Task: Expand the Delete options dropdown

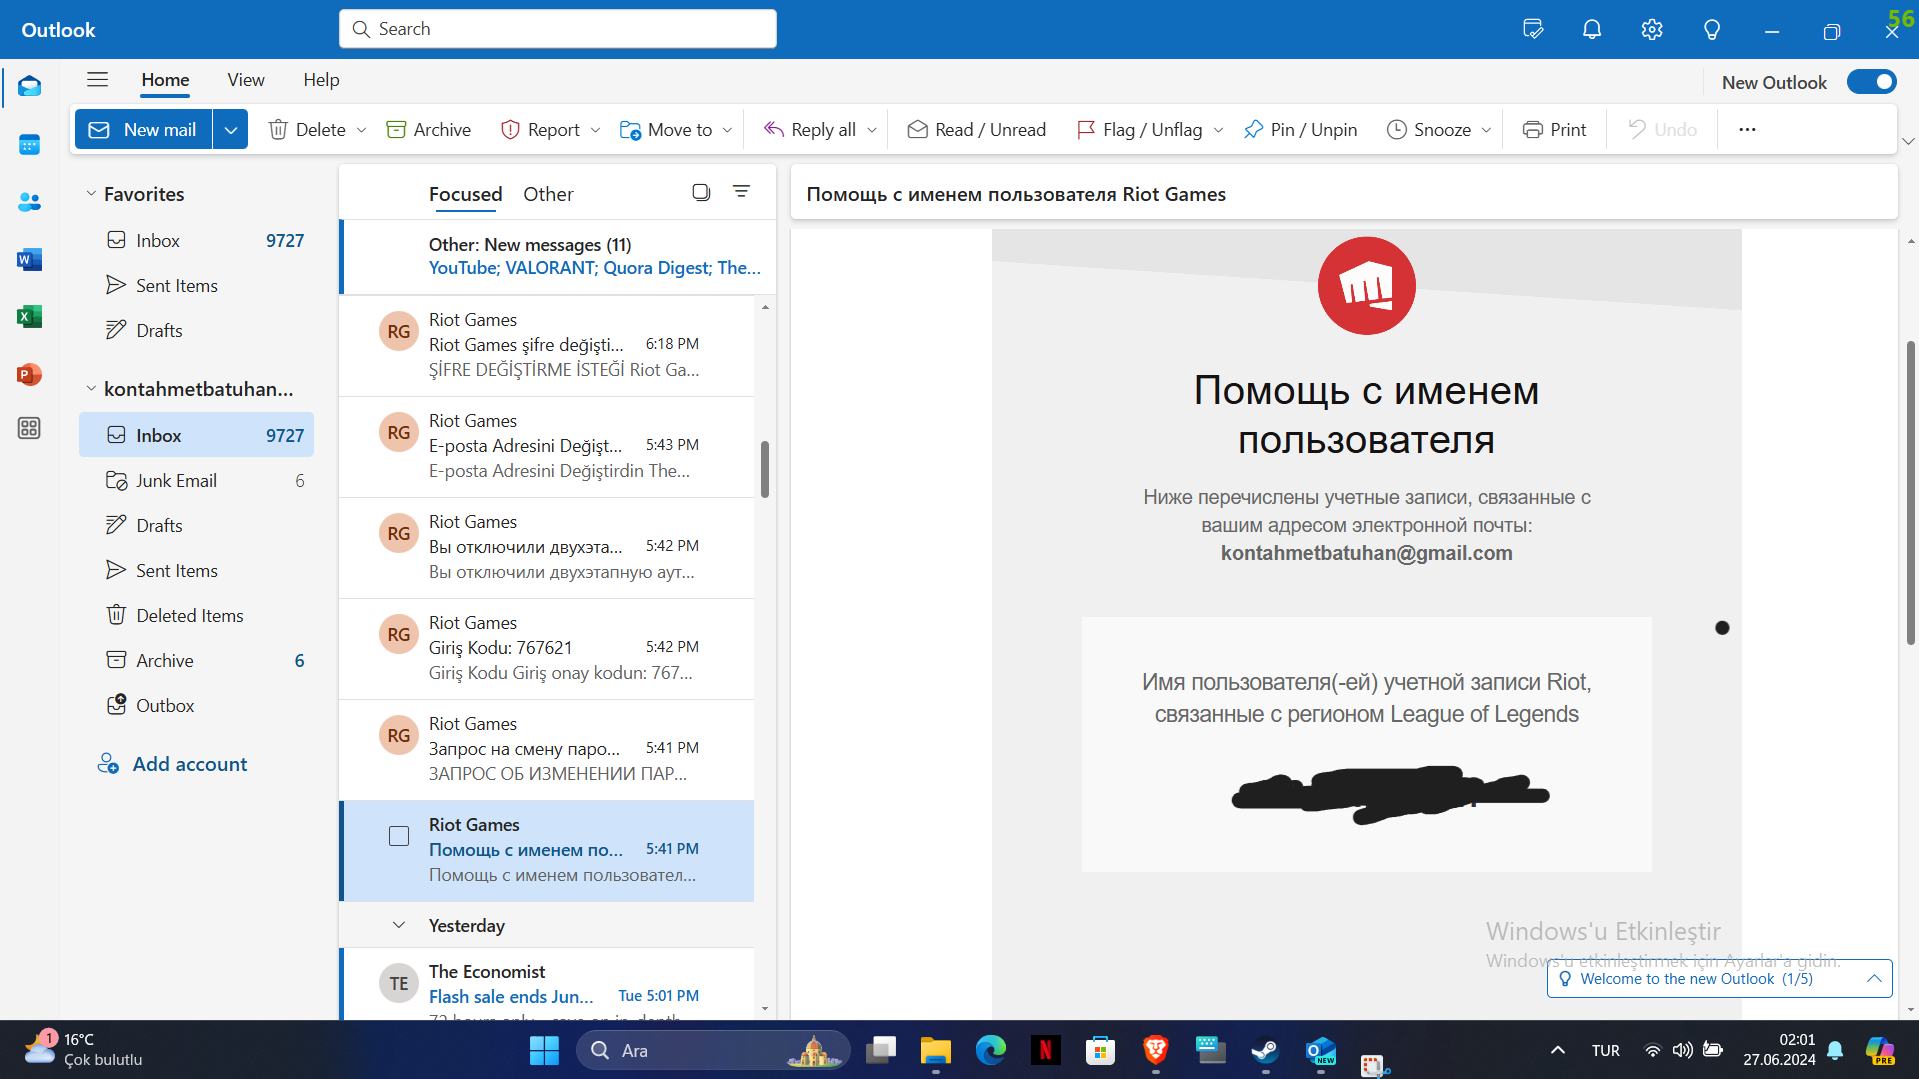Action: (361, 130)
